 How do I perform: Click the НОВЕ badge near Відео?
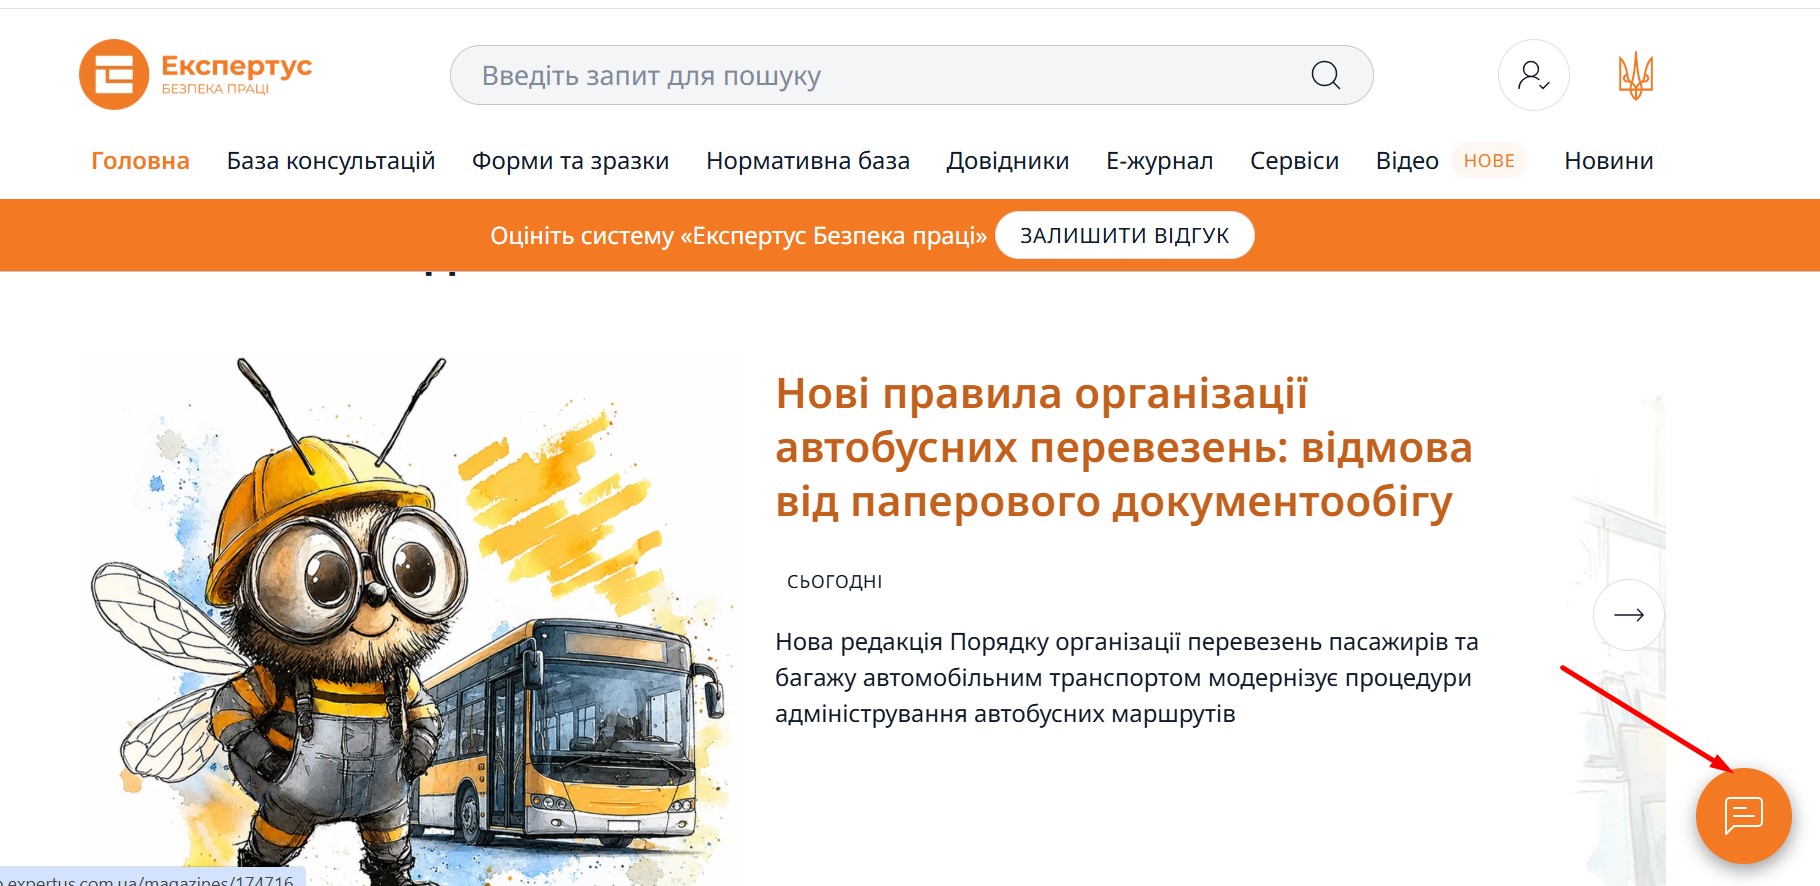(x=1489, y=161)
